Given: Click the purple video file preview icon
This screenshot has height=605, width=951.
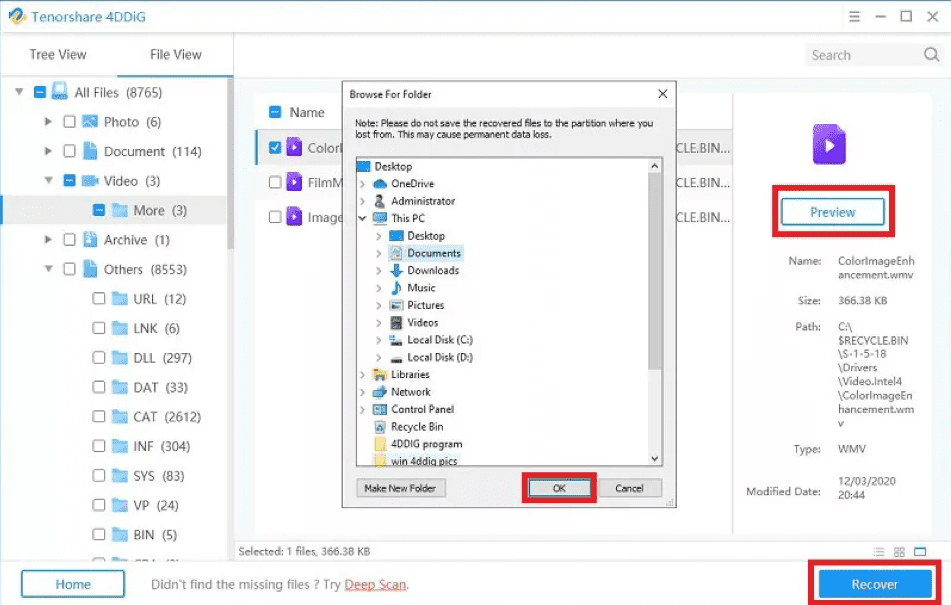Looking at the screenshot, I should pos(829,145).
